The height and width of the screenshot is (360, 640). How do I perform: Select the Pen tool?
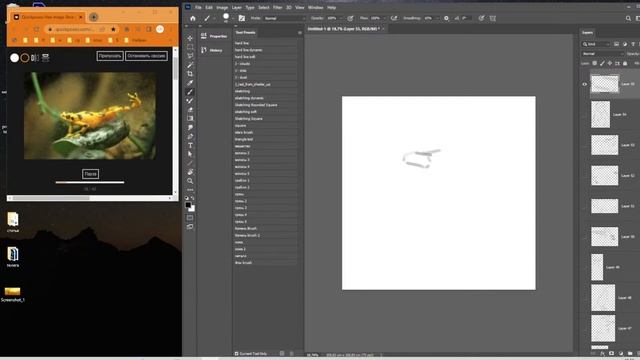coord(190,136)
